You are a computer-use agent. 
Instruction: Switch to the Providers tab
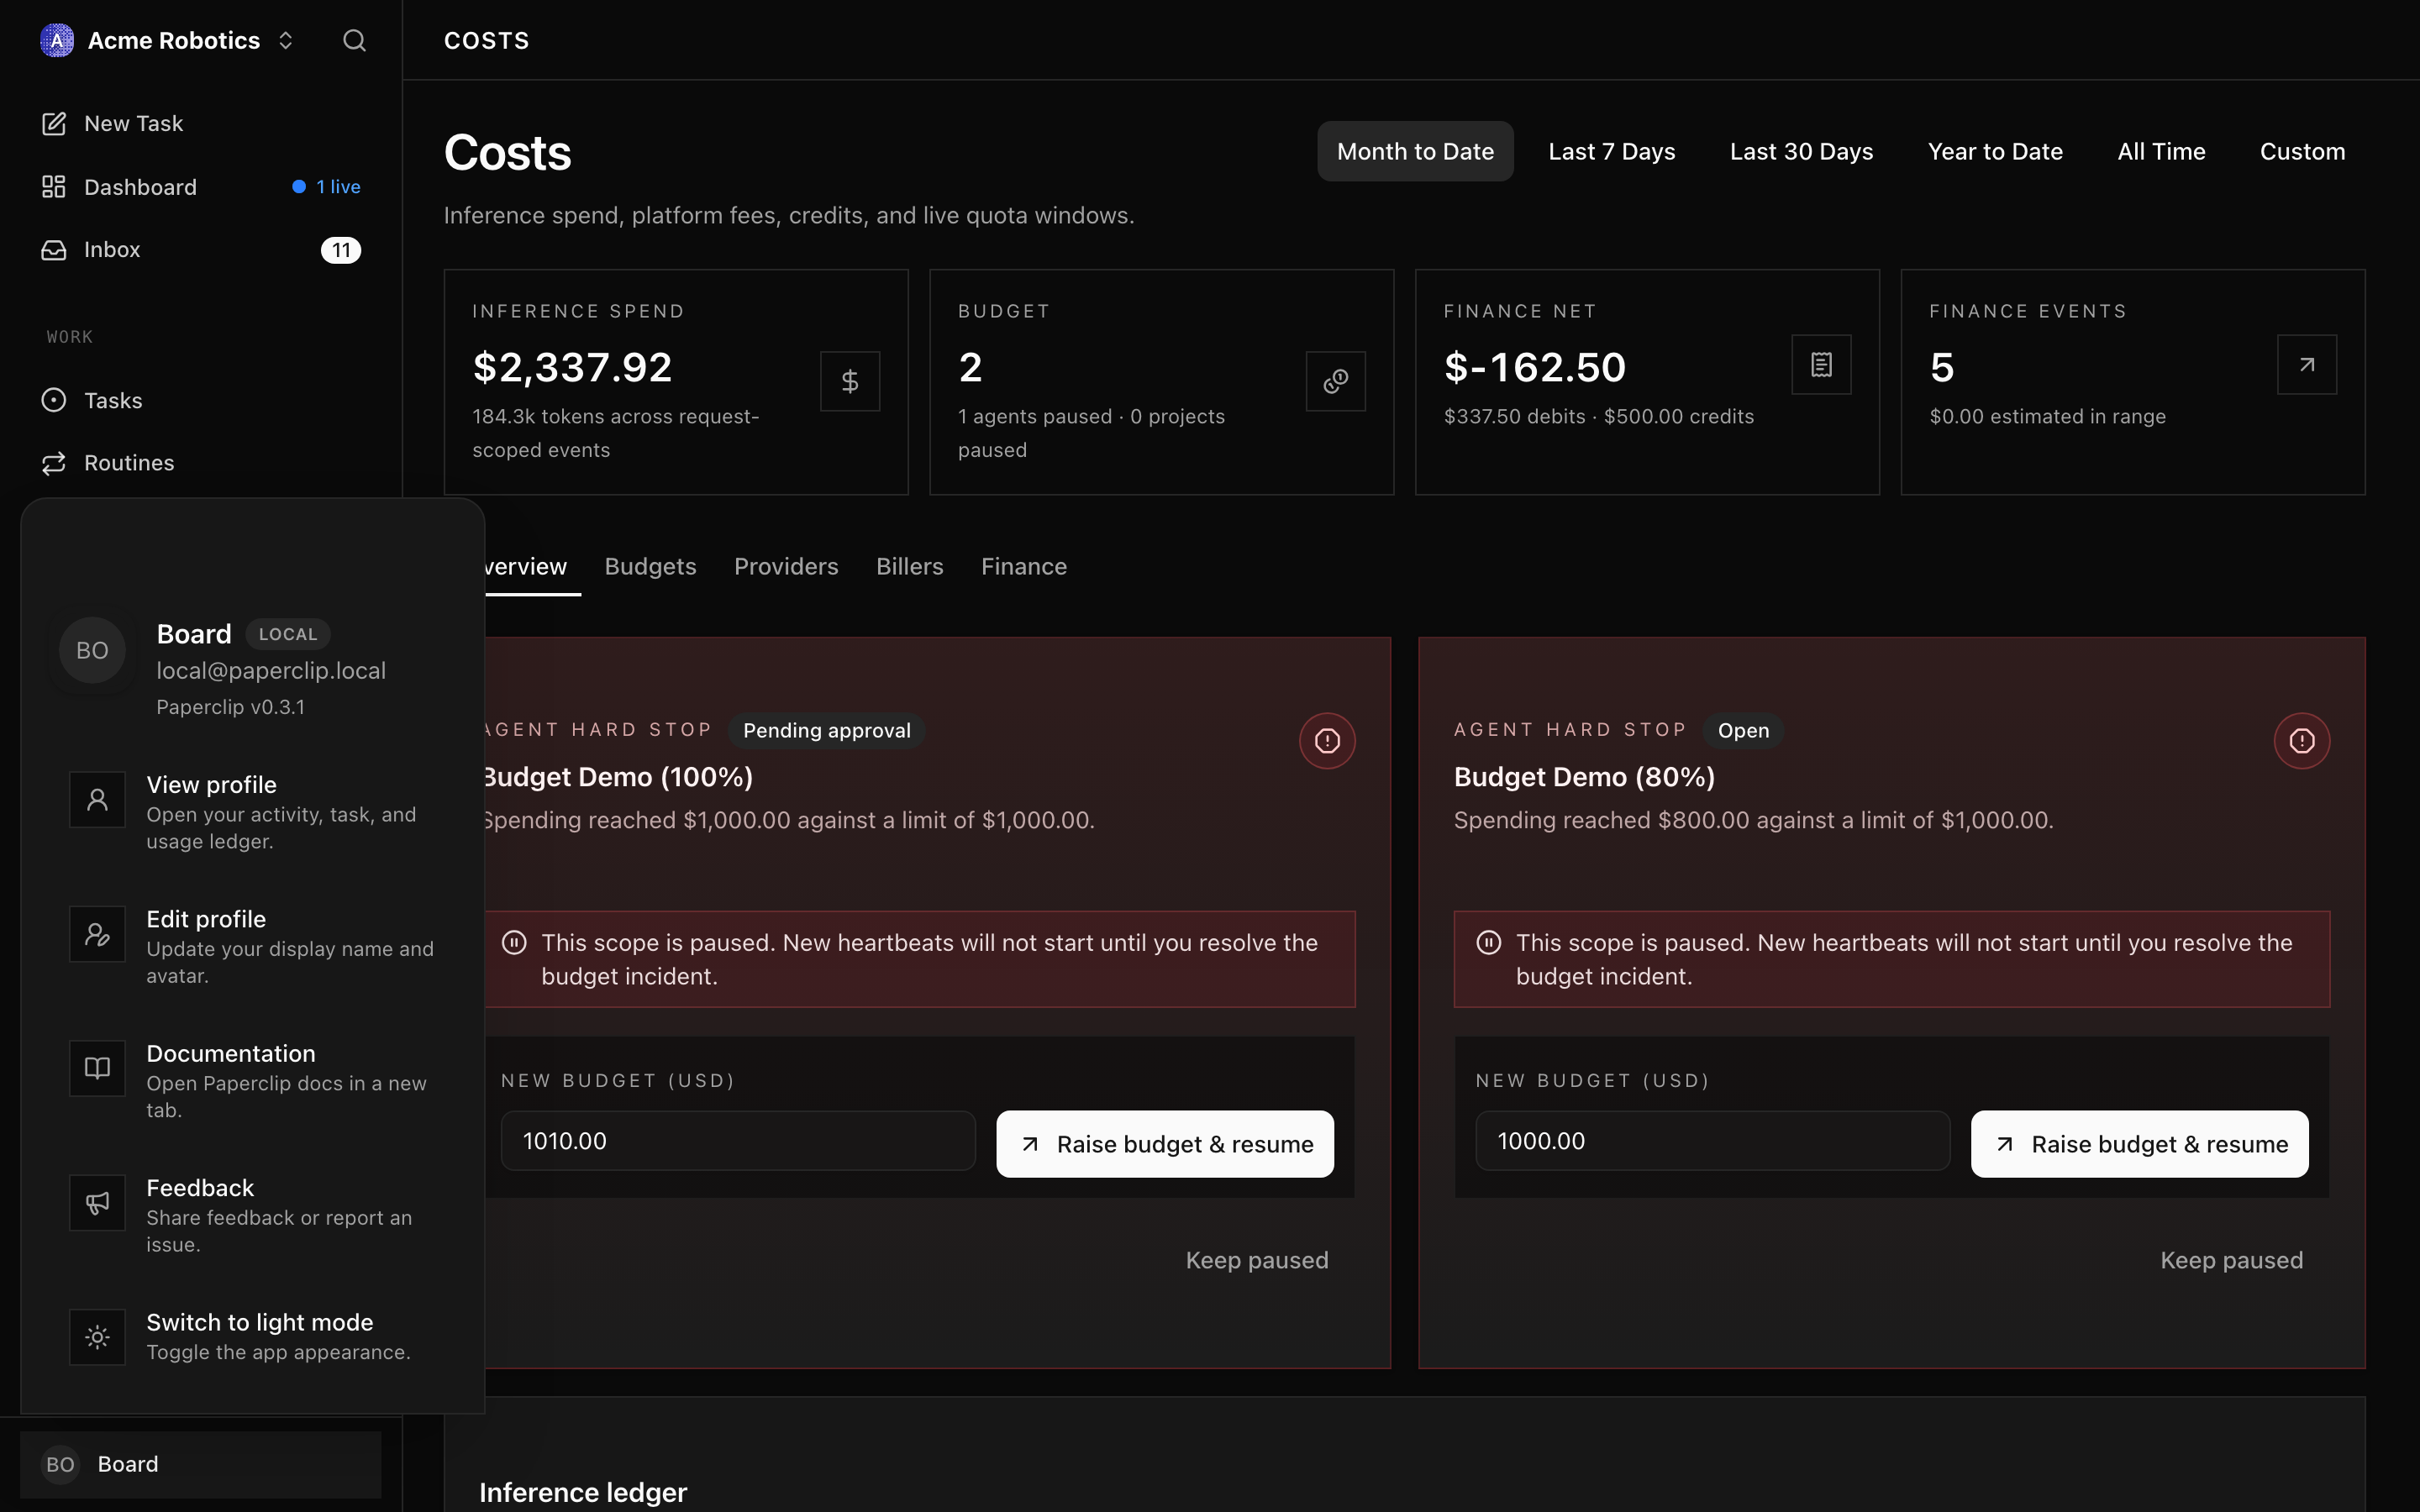click(786, 567)
